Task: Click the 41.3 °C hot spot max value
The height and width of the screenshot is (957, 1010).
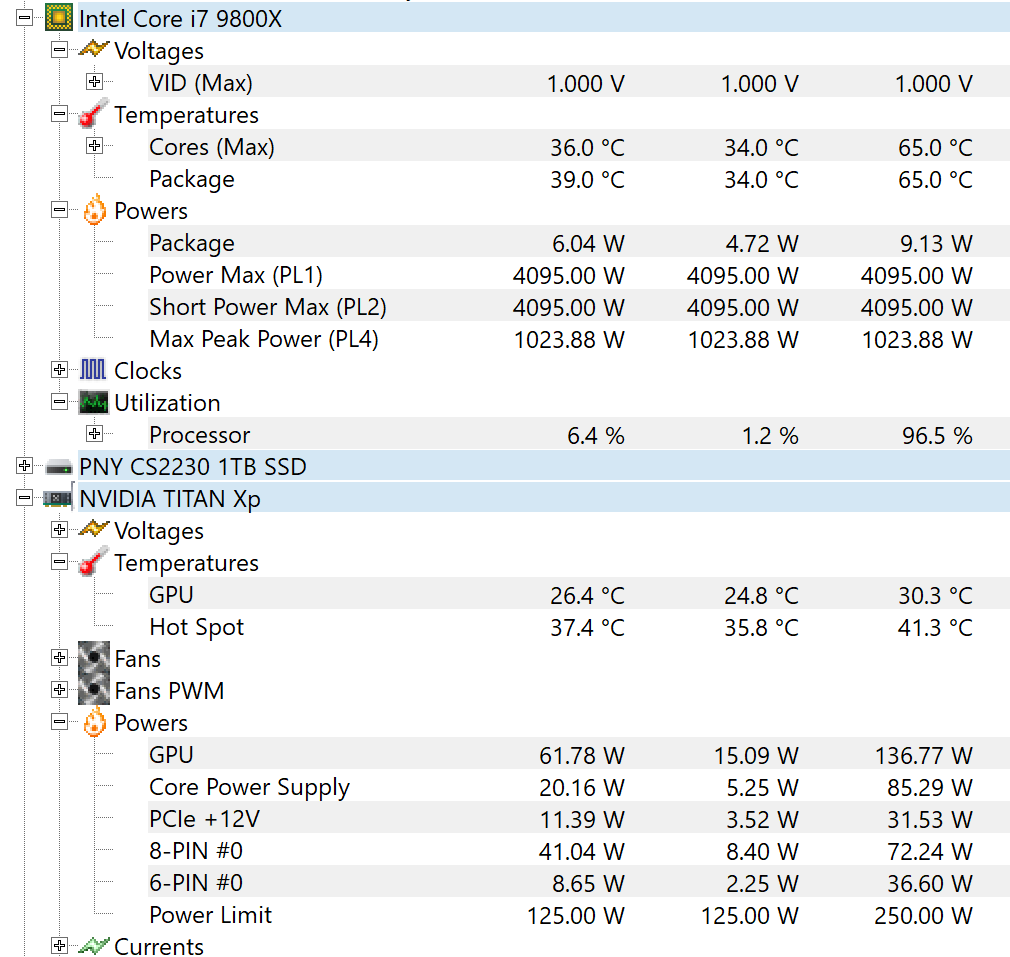Action: click(935, 627)
